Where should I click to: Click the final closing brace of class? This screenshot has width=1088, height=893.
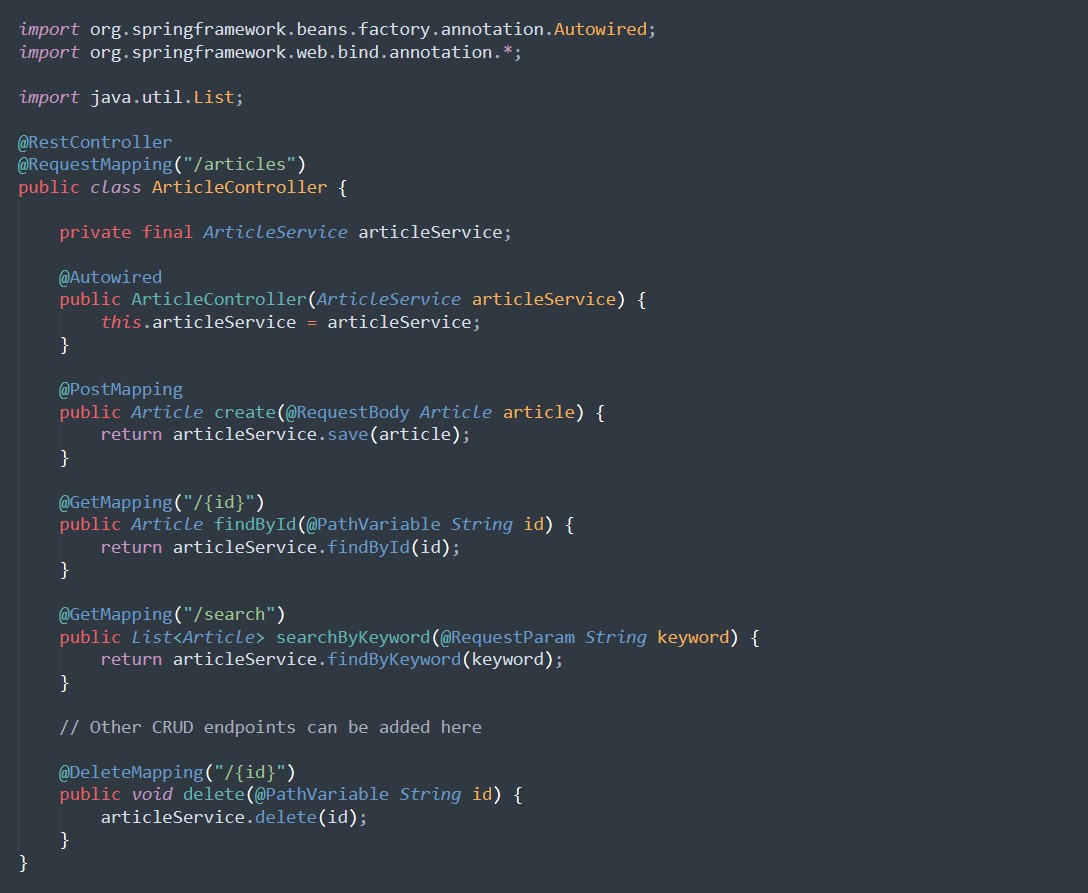pyautogui.click(x=24, y=862)
